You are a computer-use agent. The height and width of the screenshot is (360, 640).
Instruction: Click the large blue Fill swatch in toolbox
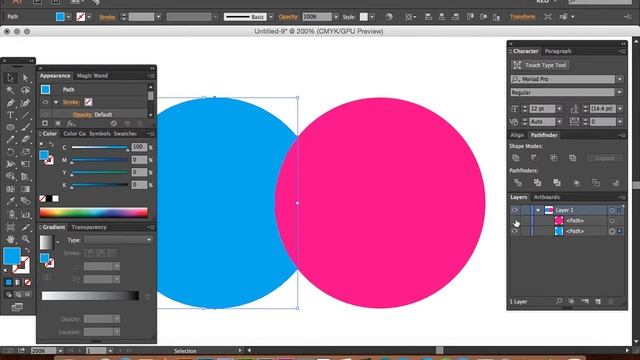(x=12, y=256)
